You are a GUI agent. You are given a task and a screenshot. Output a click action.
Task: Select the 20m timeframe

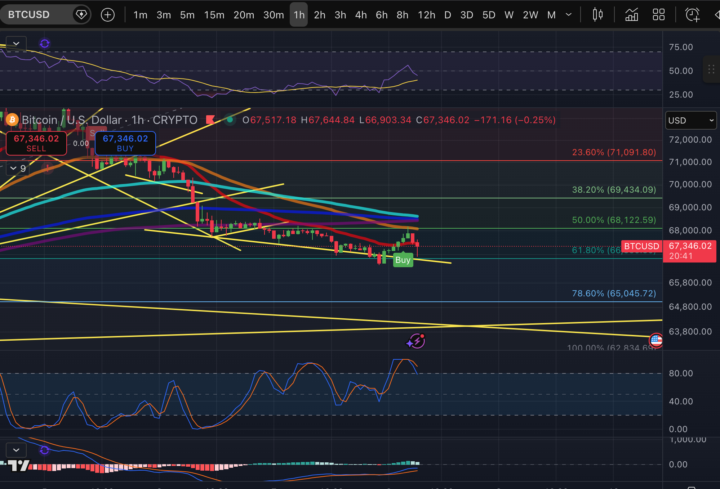[x=243, y=15]
